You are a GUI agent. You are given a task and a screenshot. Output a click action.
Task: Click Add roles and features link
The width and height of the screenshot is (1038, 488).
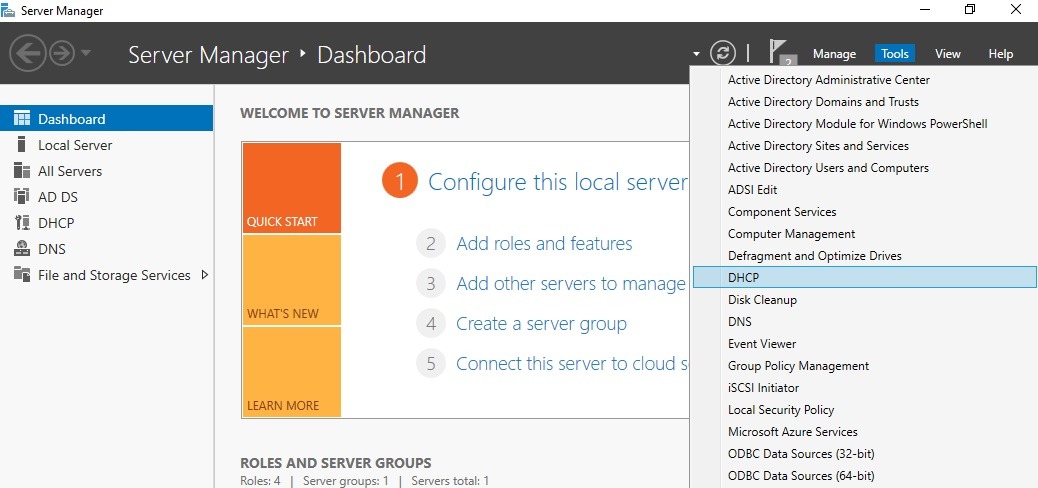coord(544,244)
